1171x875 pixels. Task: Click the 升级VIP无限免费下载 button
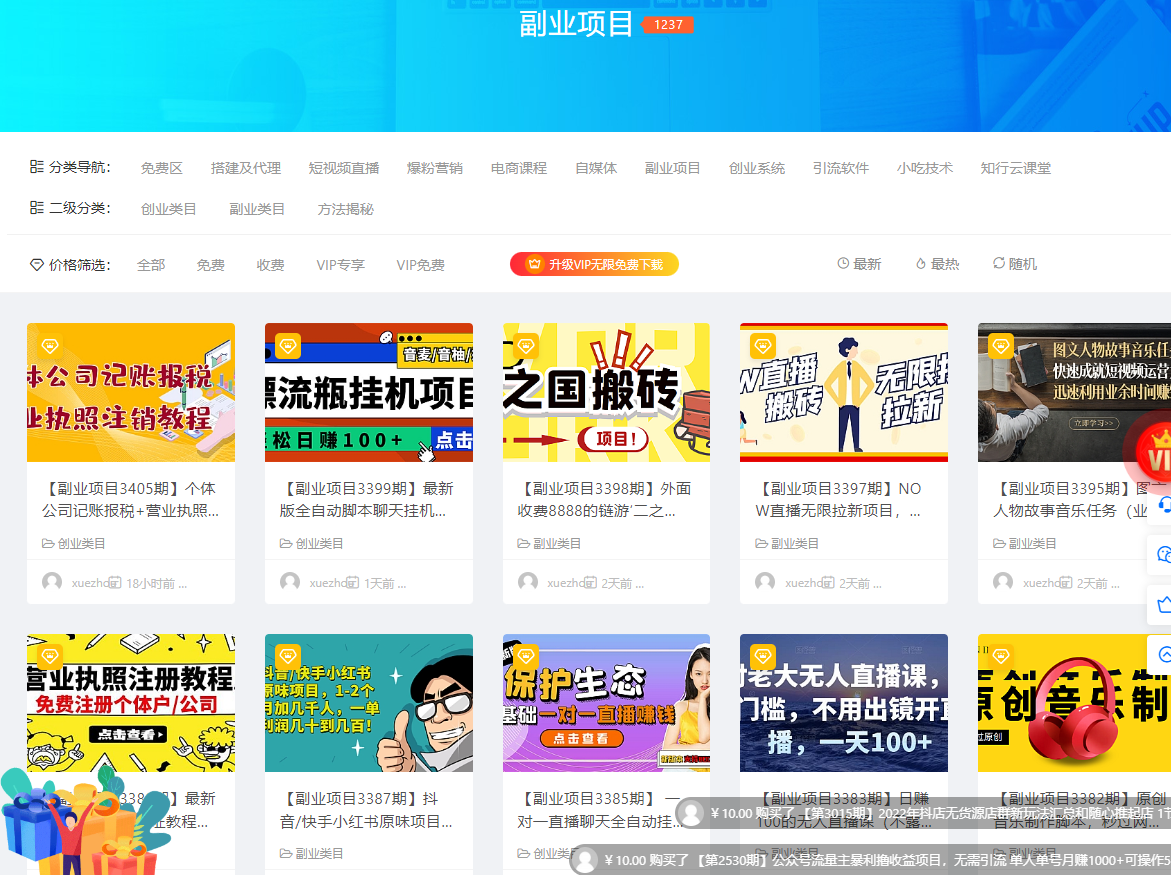[594, 264]
